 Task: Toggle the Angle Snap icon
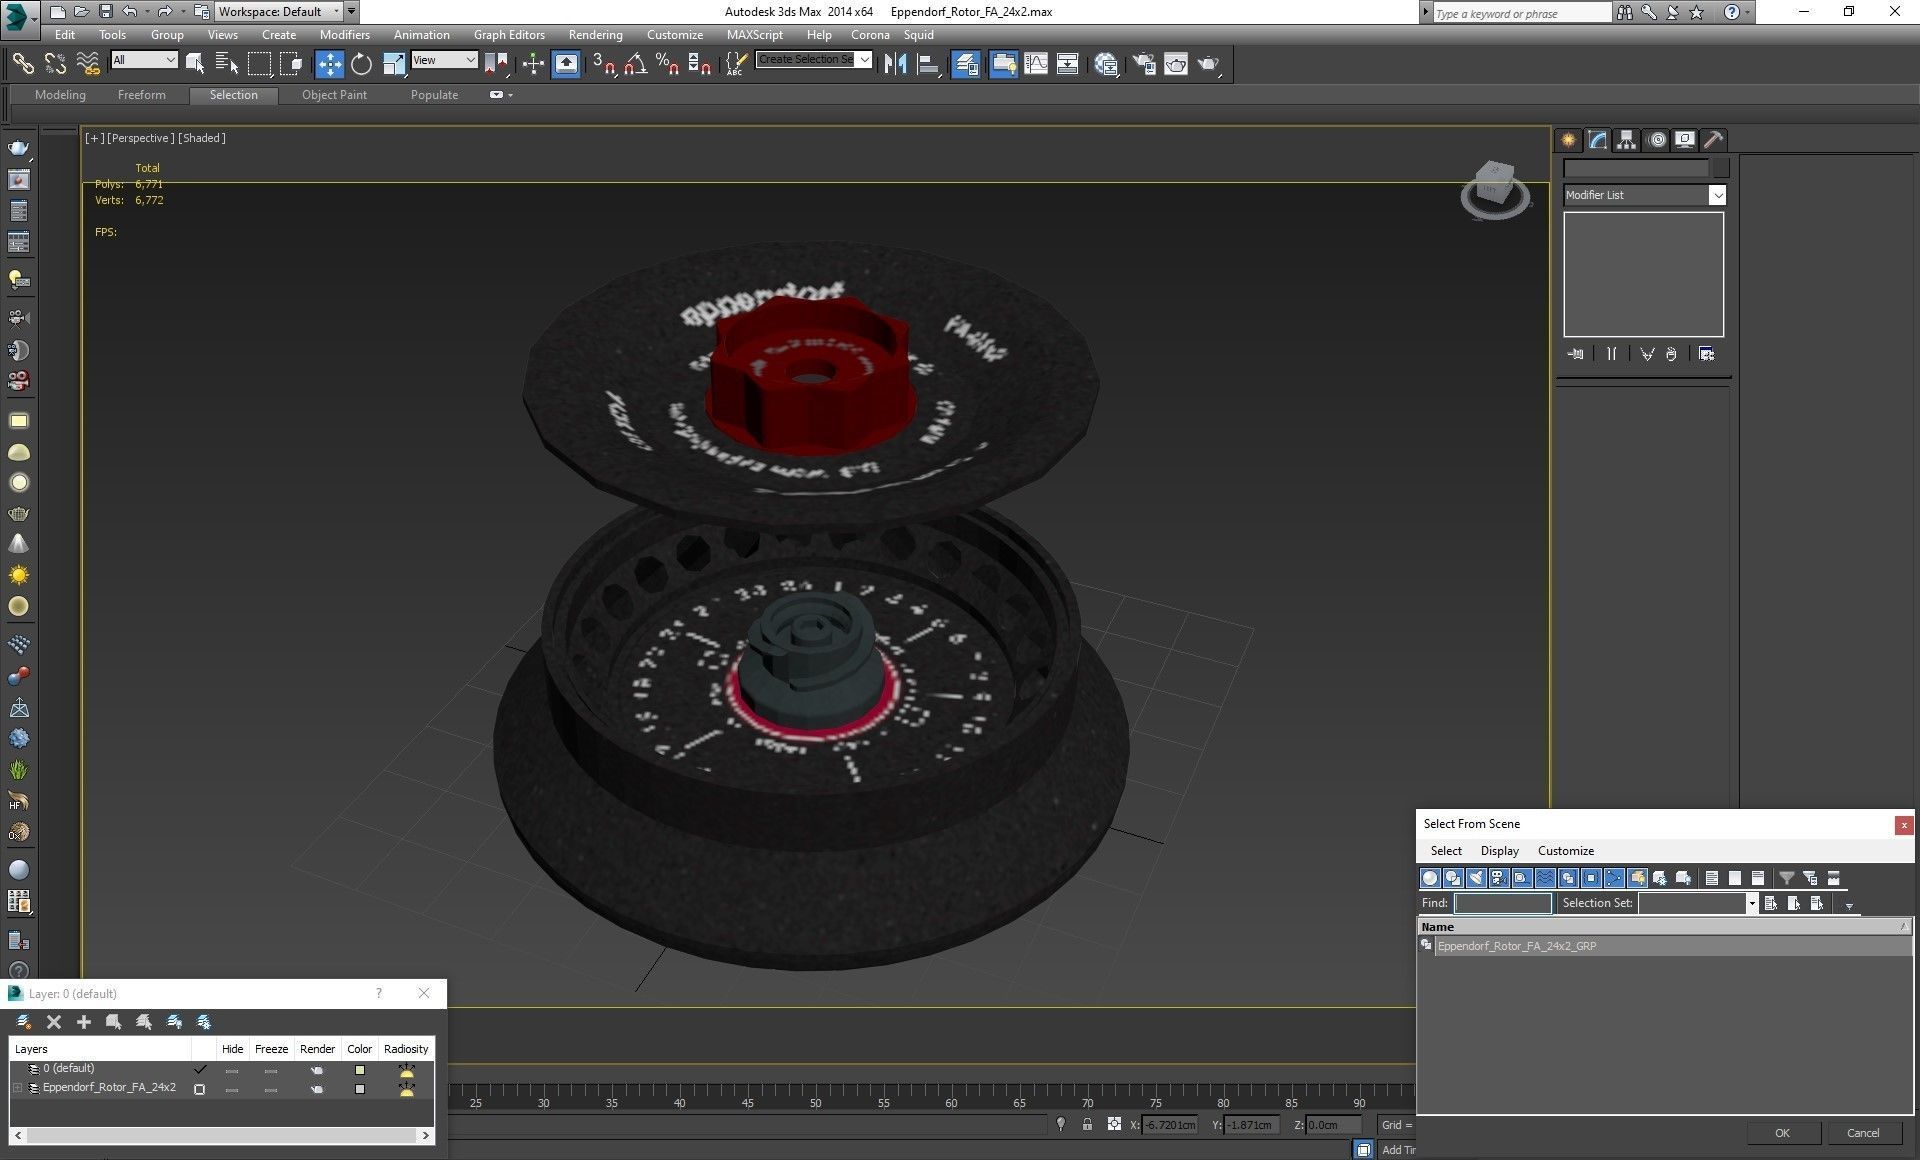634,64
